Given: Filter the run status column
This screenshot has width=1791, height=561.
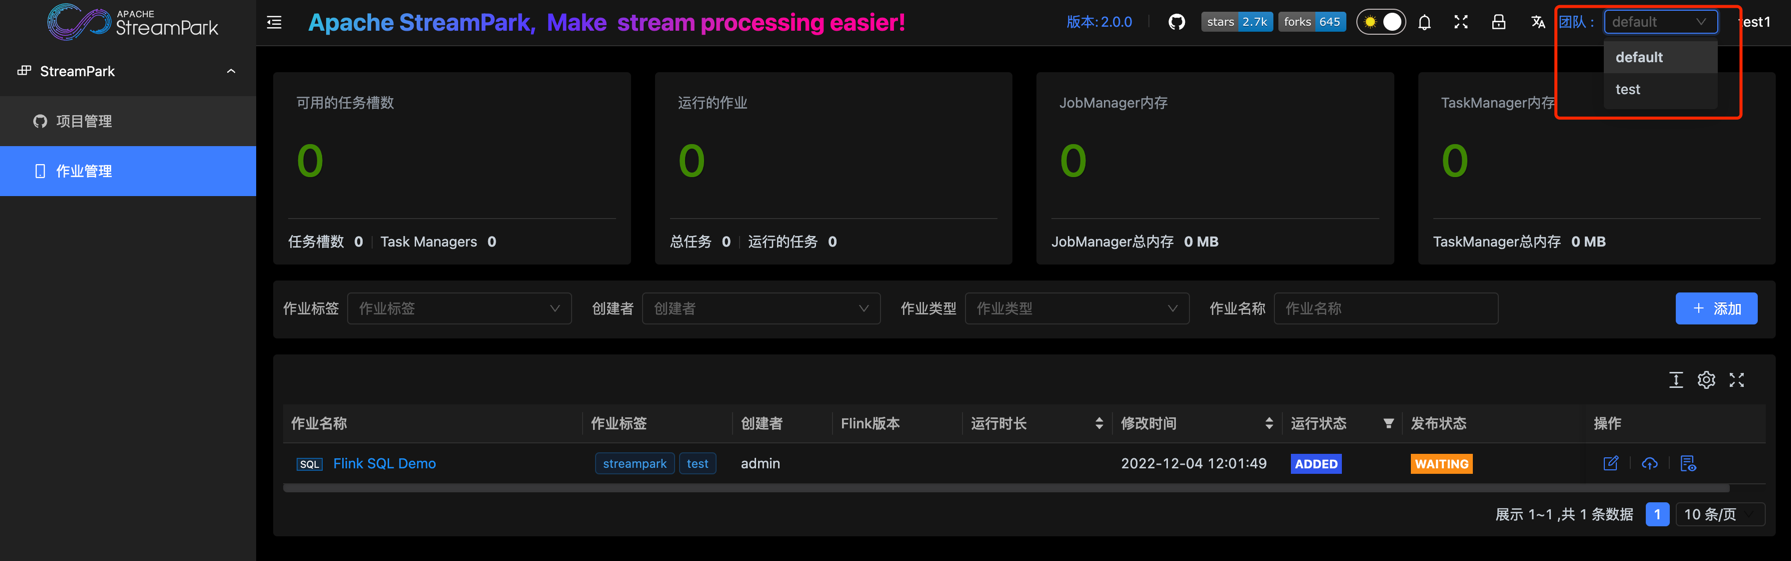Looking at the screenshot, I should [x=1388, y=424].
